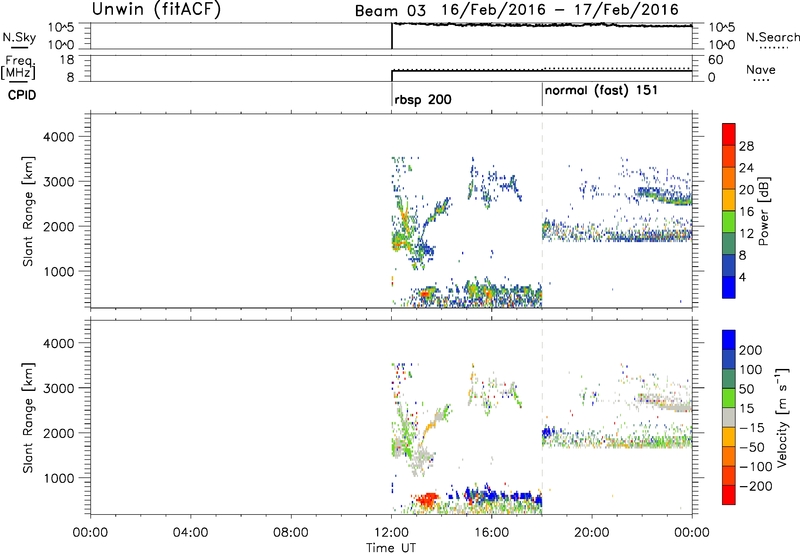The image size is (800, 554).
Task: Click the 'Time UT' axis title
Action: point(391,548)
